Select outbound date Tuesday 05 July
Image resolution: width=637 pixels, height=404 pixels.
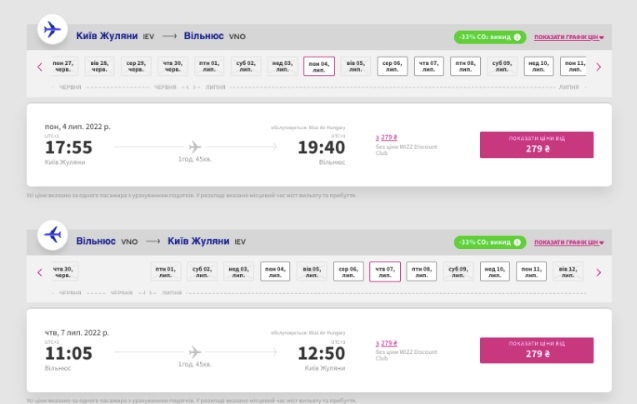355,67
